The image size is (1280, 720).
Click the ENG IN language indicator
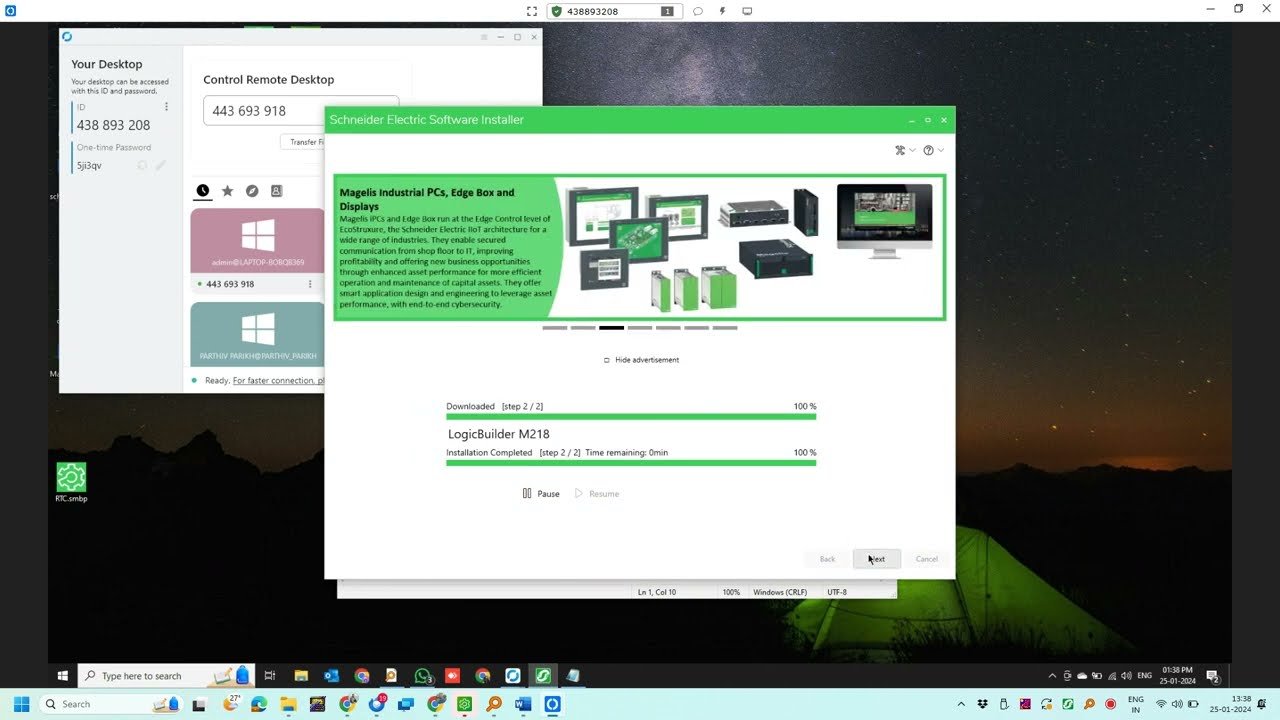coord(1136,704)
